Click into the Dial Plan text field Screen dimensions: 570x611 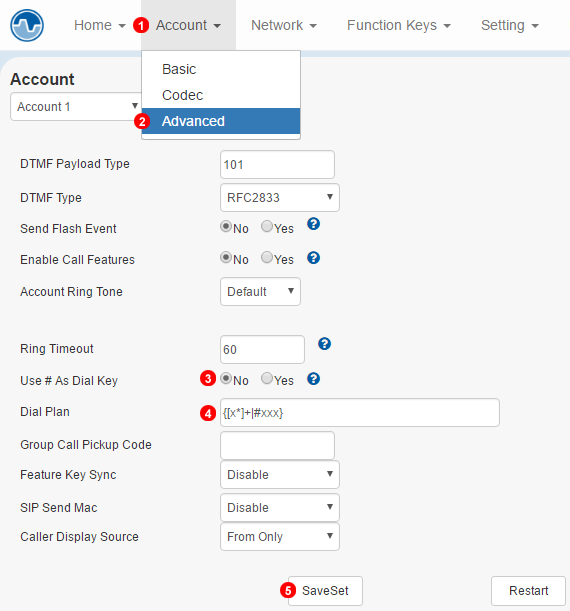[360, 413]
